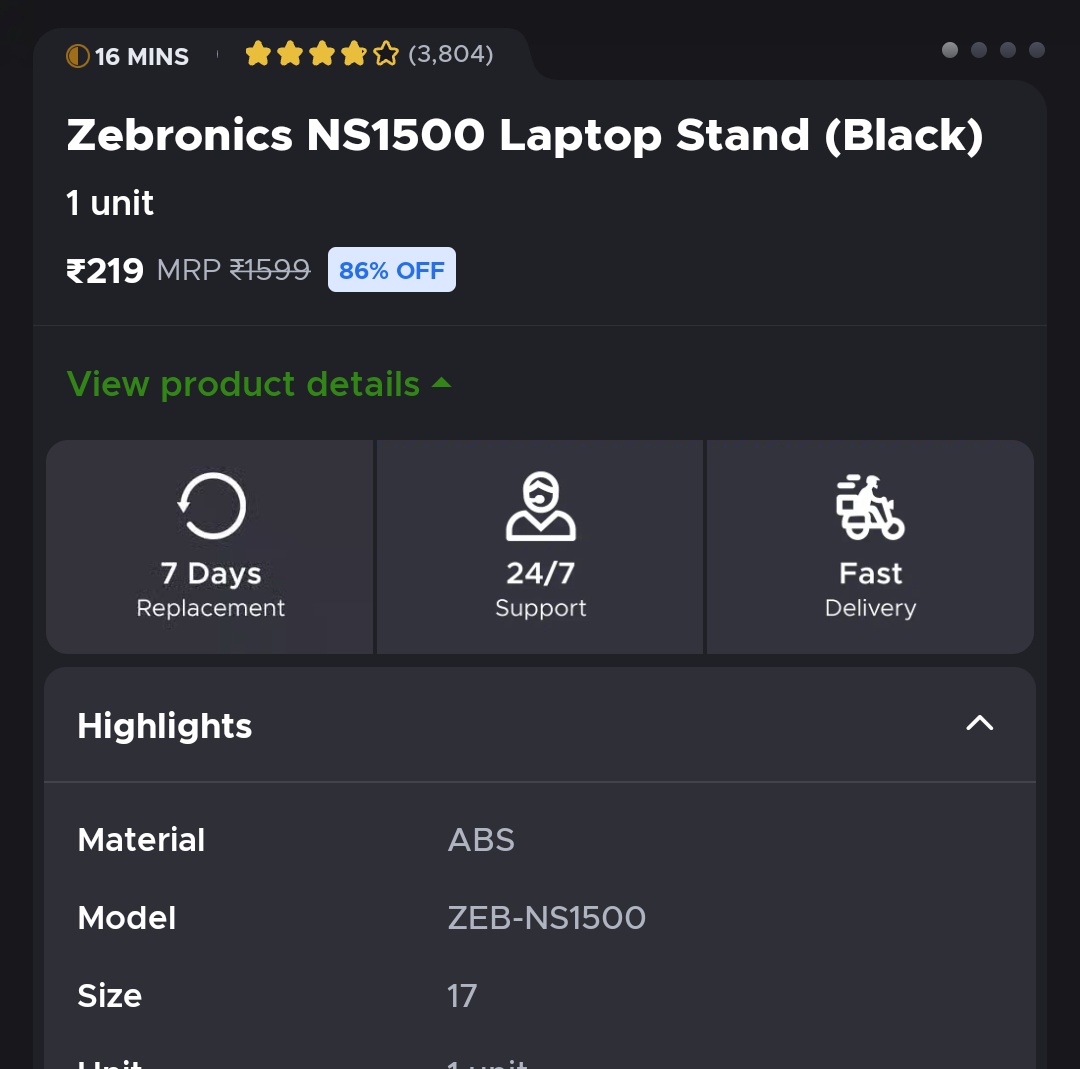Image resolution: width=1080 pixels, height=1069 pixels.
Task: Click the ₹219 selling price
Action: (x=105, y=270)
